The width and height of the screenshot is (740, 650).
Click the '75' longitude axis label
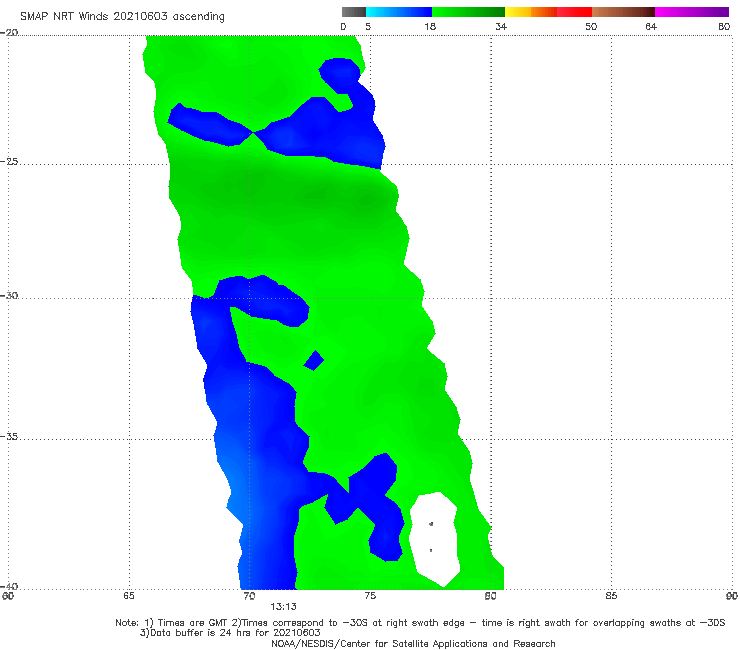(370, 596)
